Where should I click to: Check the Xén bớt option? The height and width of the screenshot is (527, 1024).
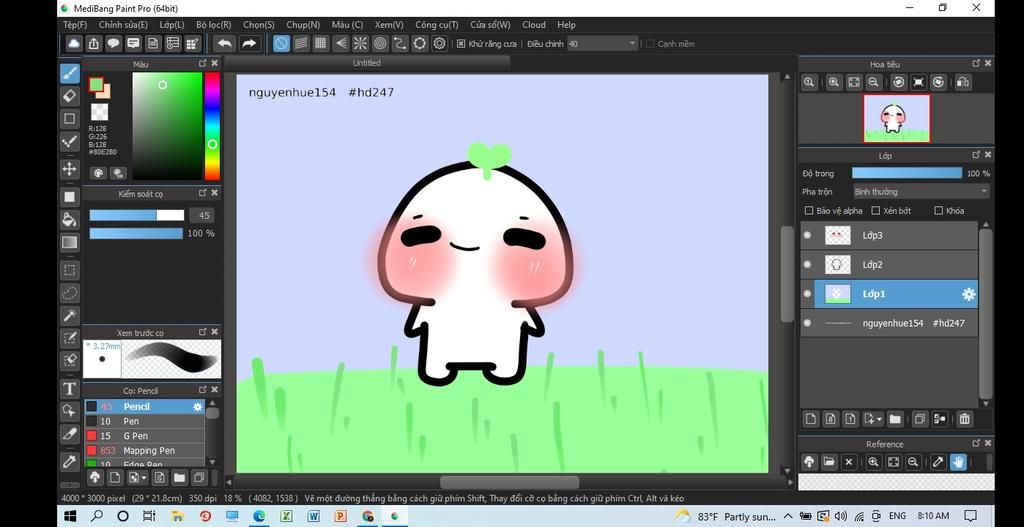pyautogui.click(x=876, y=210)
